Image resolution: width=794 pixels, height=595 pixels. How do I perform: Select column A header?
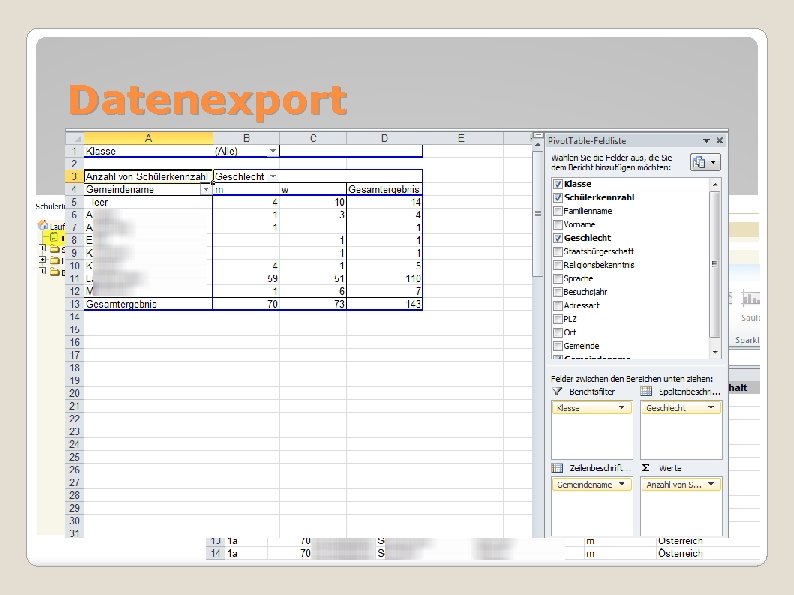click(x=148, y=138)
